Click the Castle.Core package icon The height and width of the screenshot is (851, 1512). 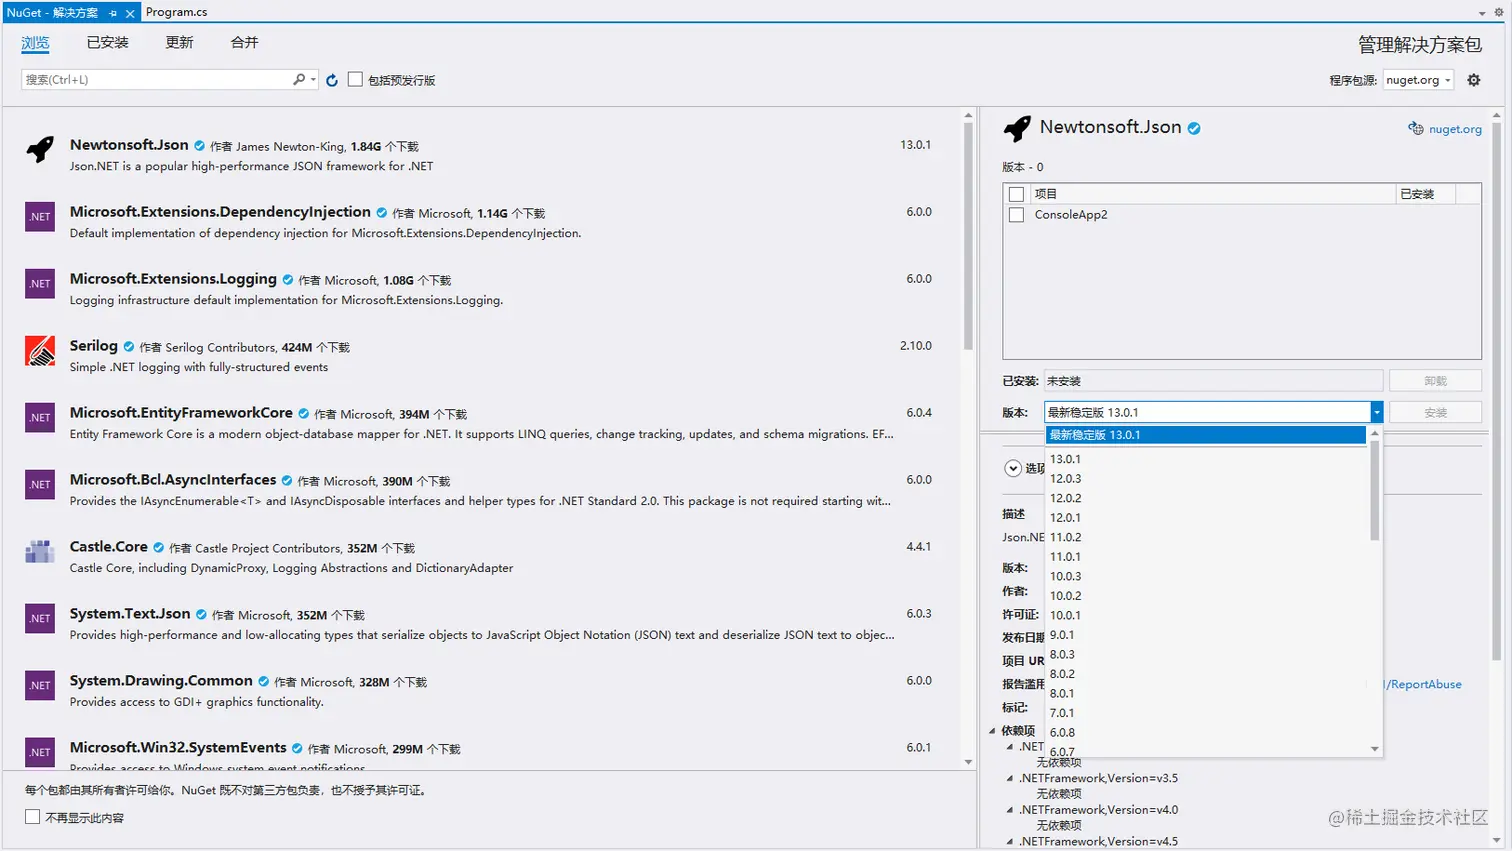[x=40, y=552]
